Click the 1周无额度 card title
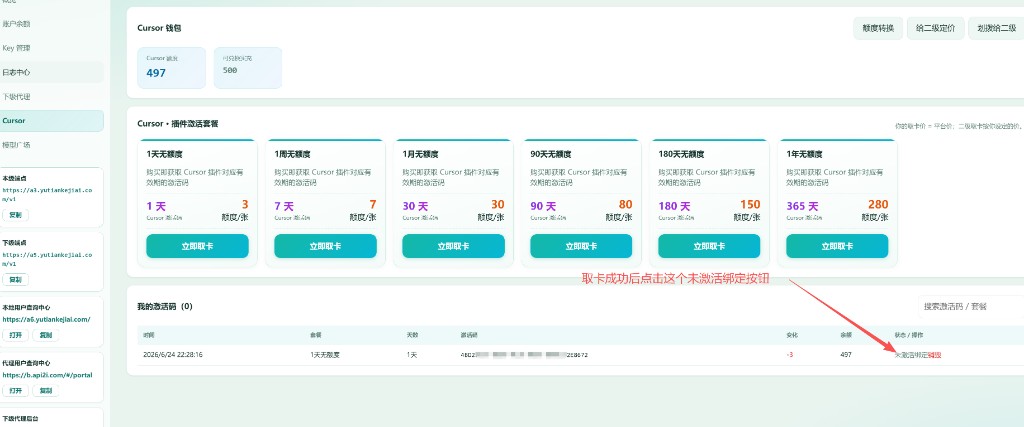Viewport: 1024px width, 427px height. point(292,155)
